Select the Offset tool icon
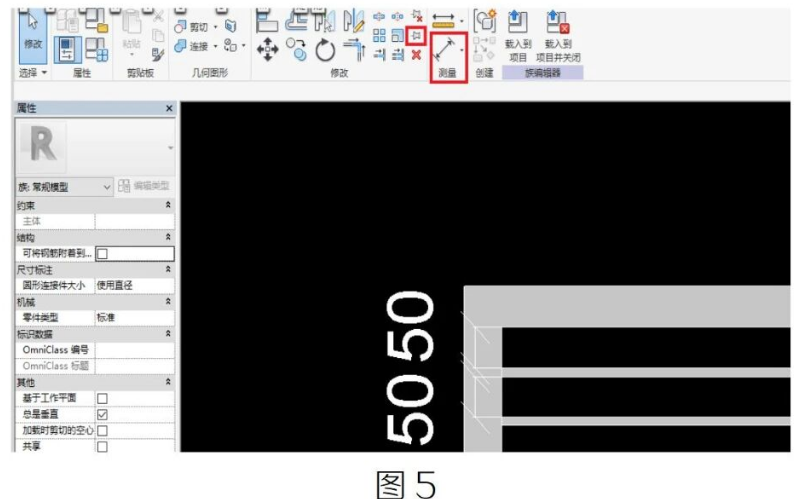 click(296, 21)
